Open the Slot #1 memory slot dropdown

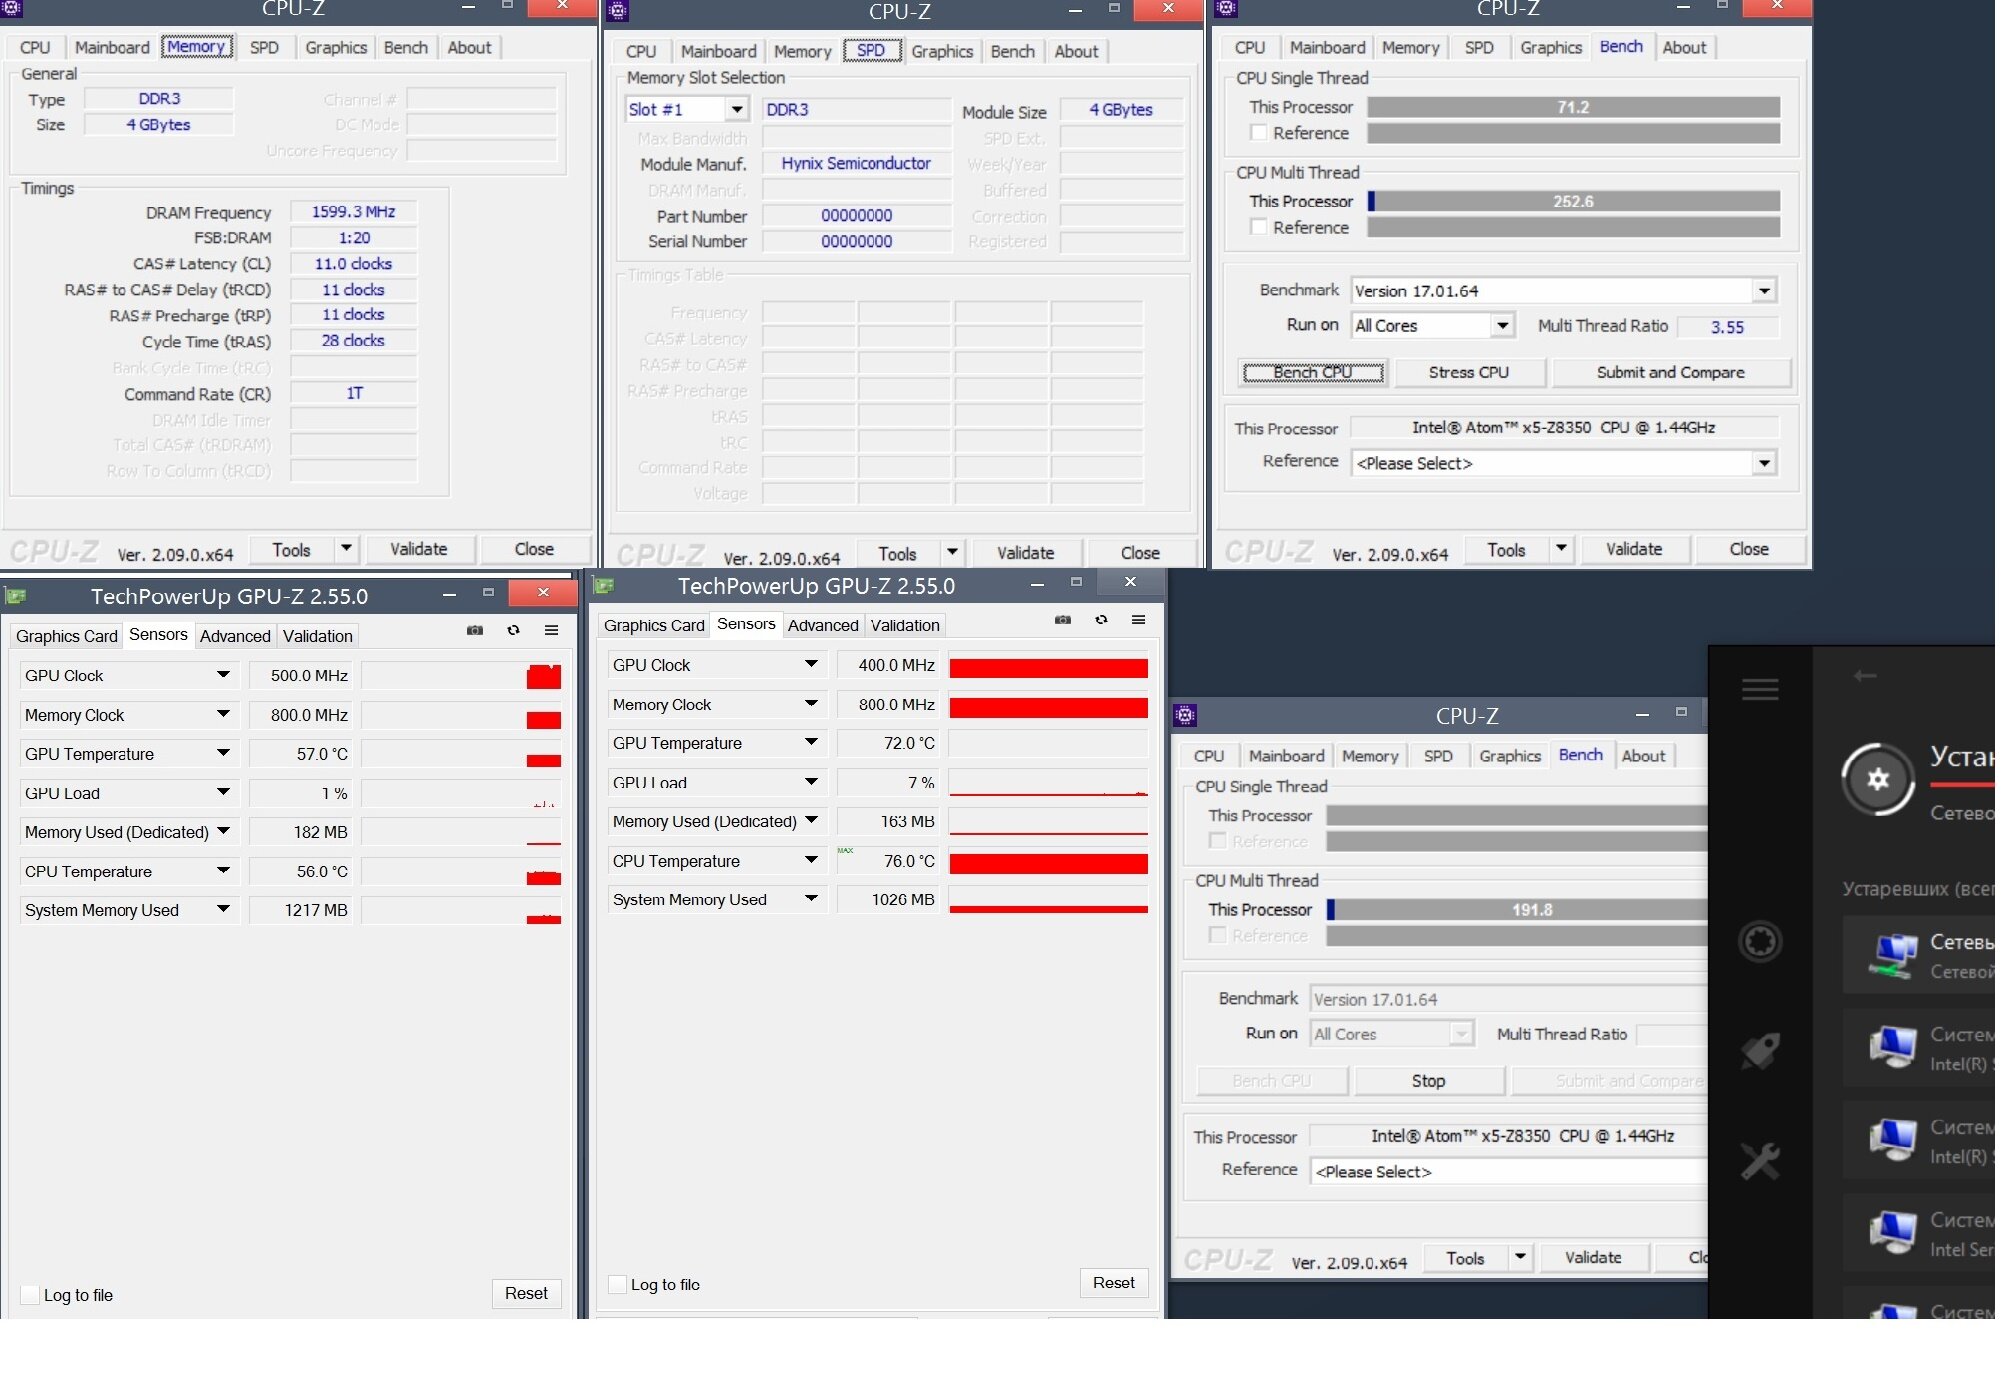tap(737, 110)
